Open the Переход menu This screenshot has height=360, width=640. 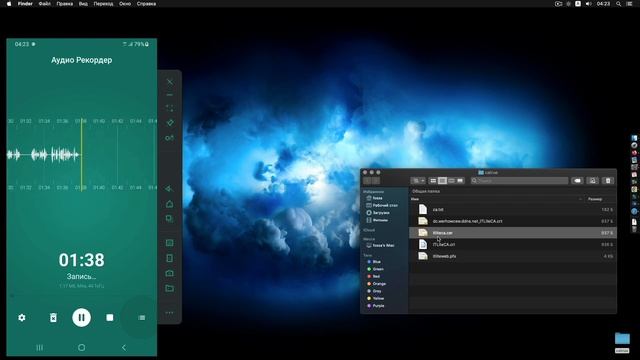[103, 4]
